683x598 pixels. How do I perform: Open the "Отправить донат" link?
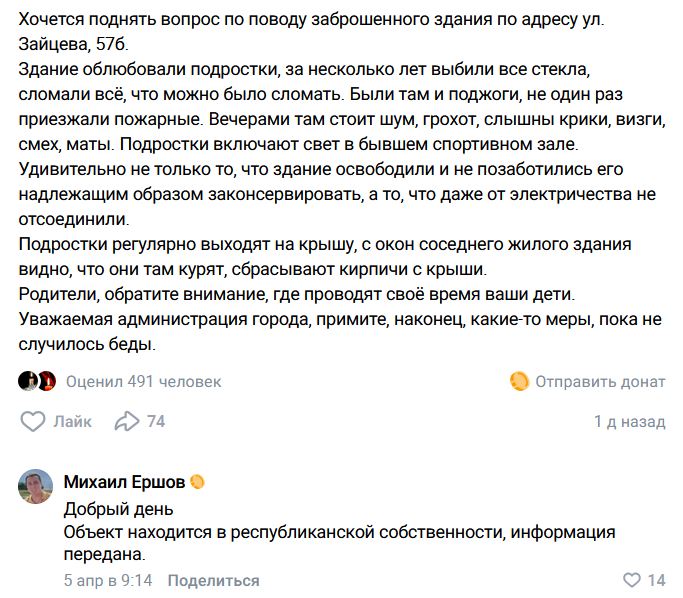[x=600, y=381]
